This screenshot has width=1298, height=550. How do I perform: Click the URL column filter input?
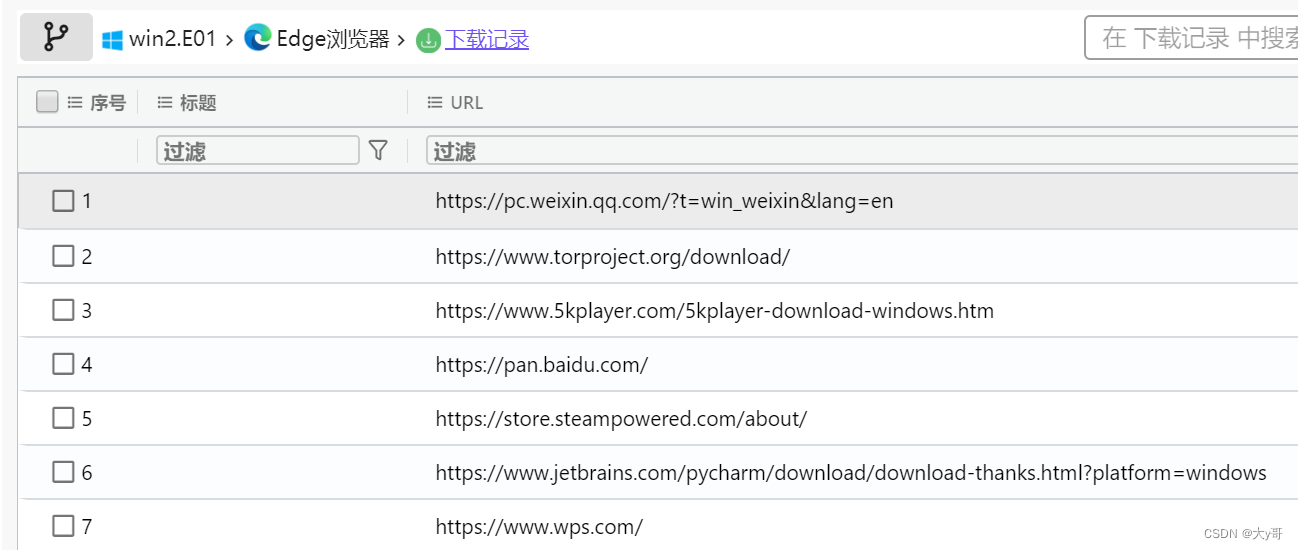pos(862,151)
